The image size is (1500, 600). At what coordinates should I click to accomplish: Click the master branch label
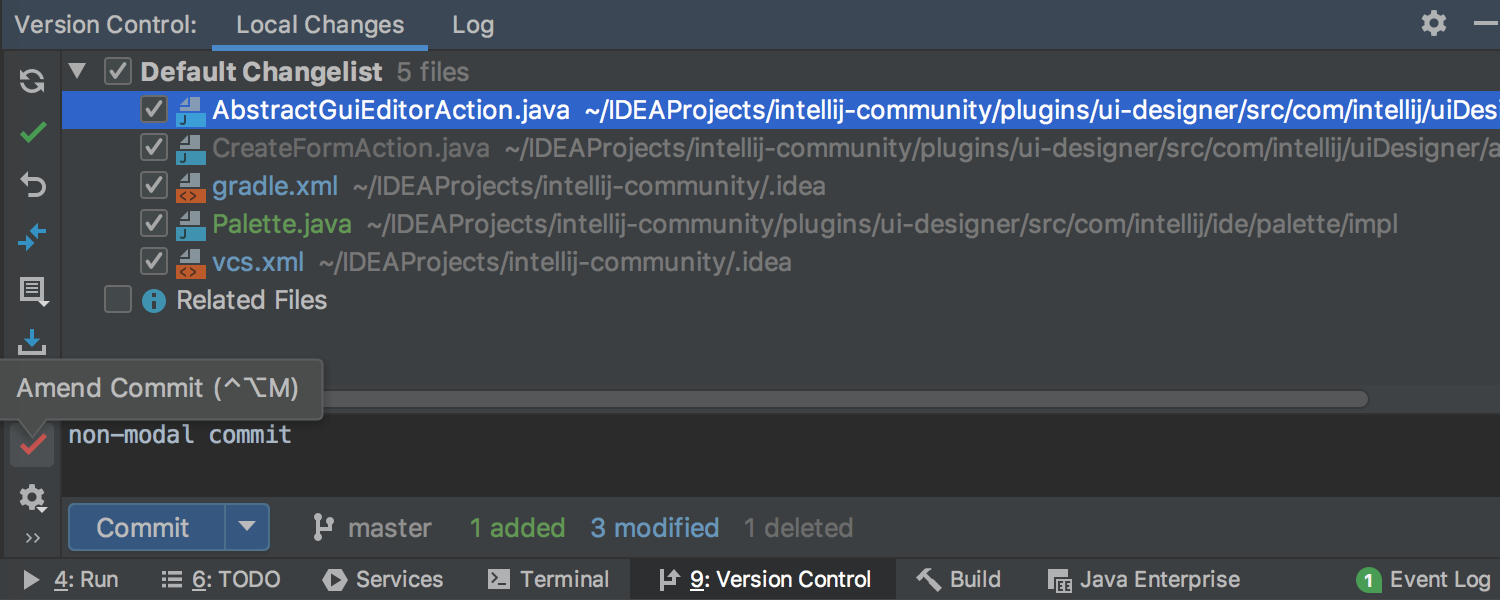[389, 527]
